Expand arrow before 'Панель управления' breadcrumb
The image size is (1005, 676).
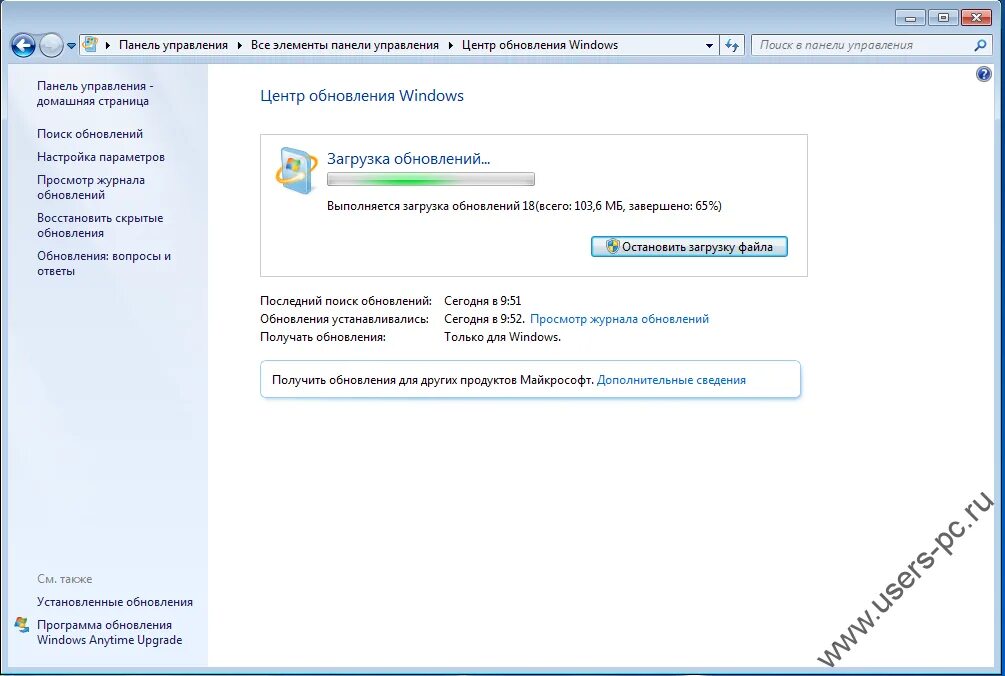pos(108,45)
